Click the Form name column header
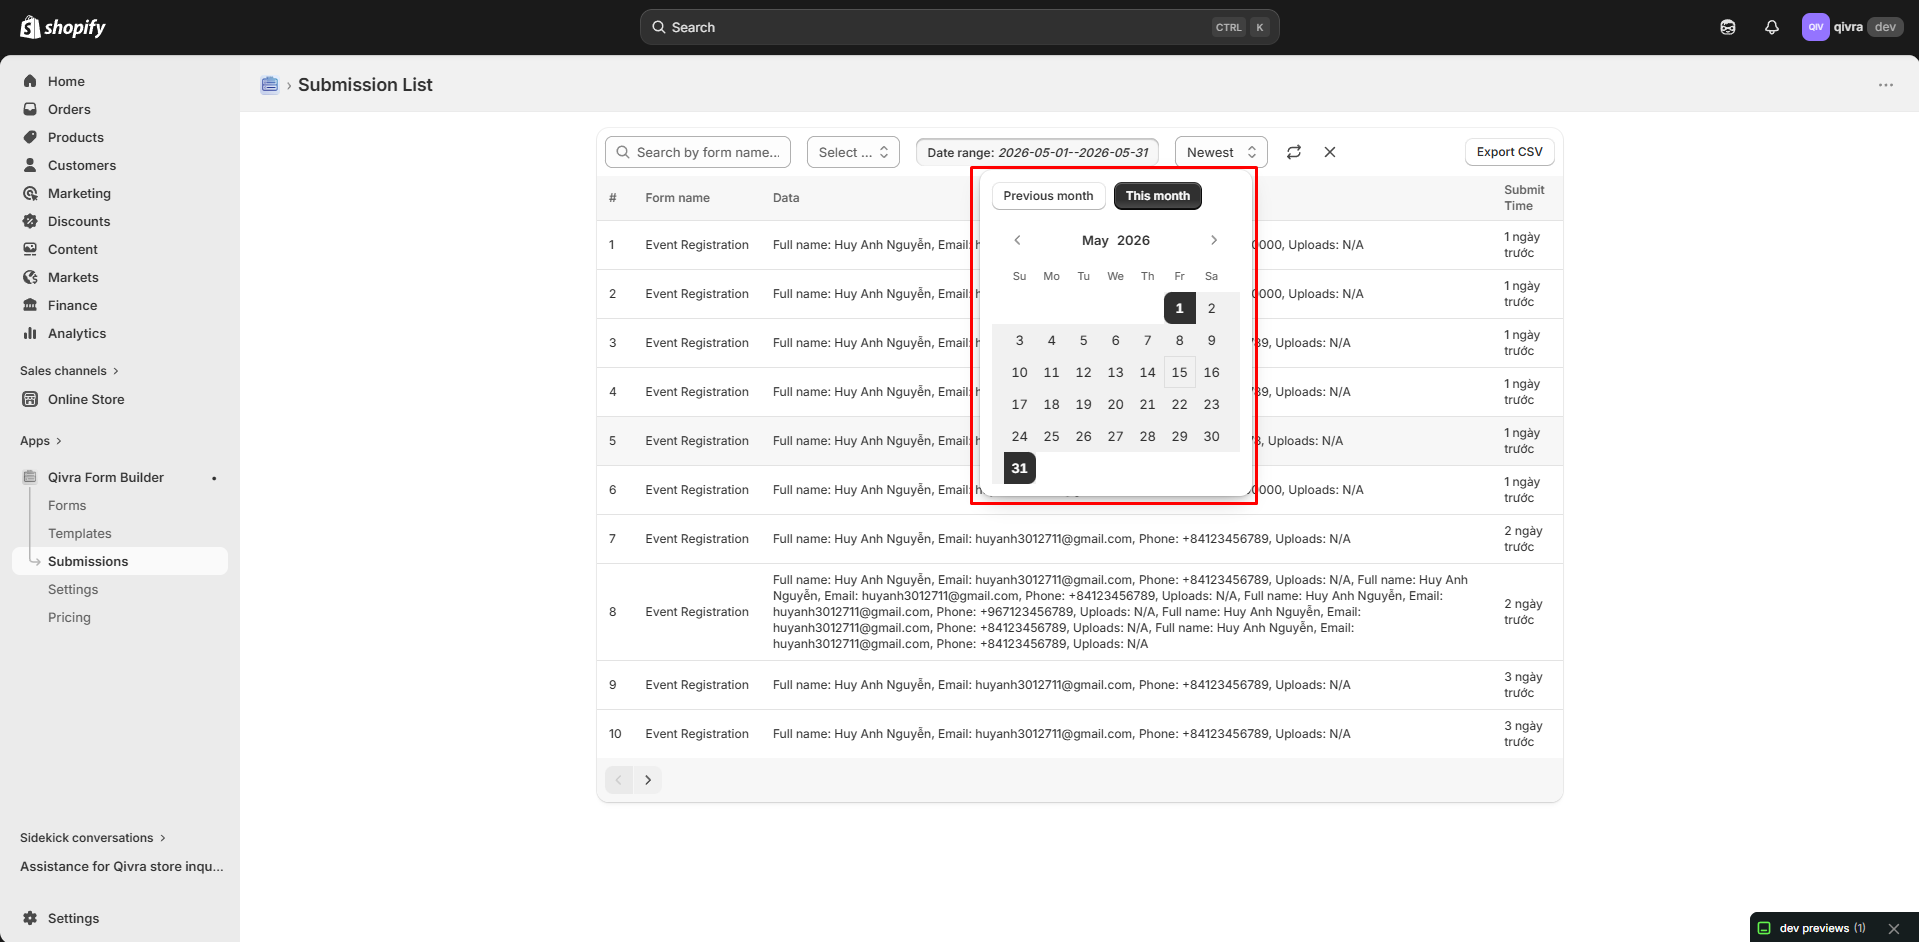 coord(677,198)
